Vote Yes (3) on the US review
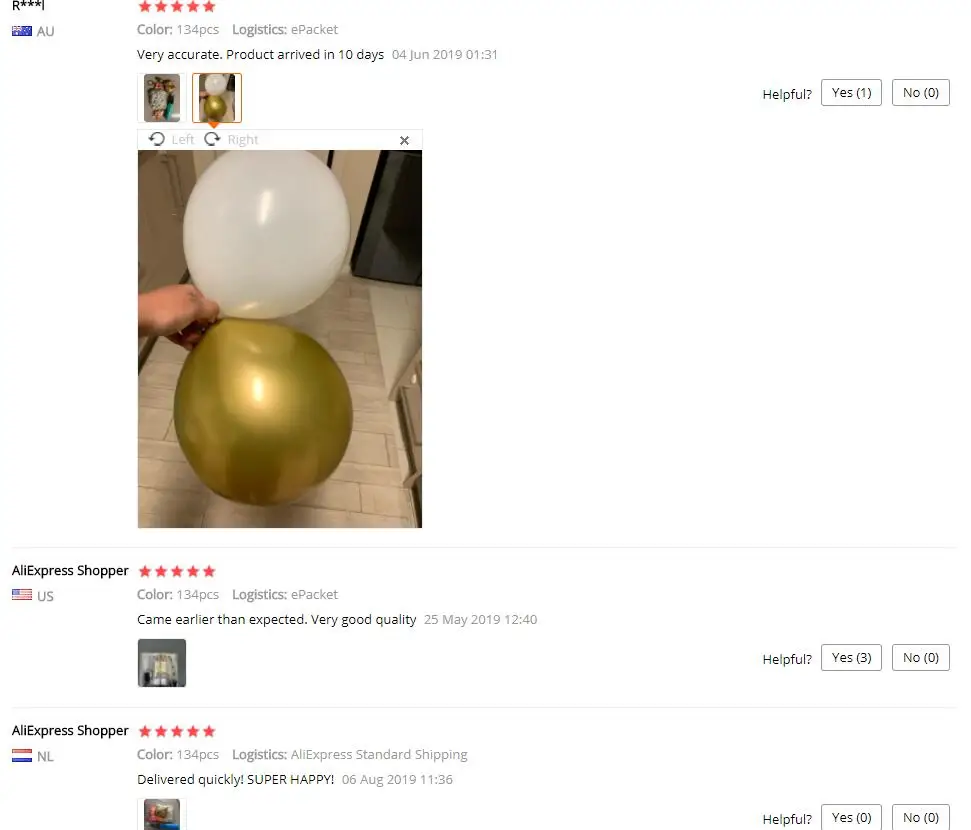The width and height of the screenshot is (971, 830). [x=851, y=658]
